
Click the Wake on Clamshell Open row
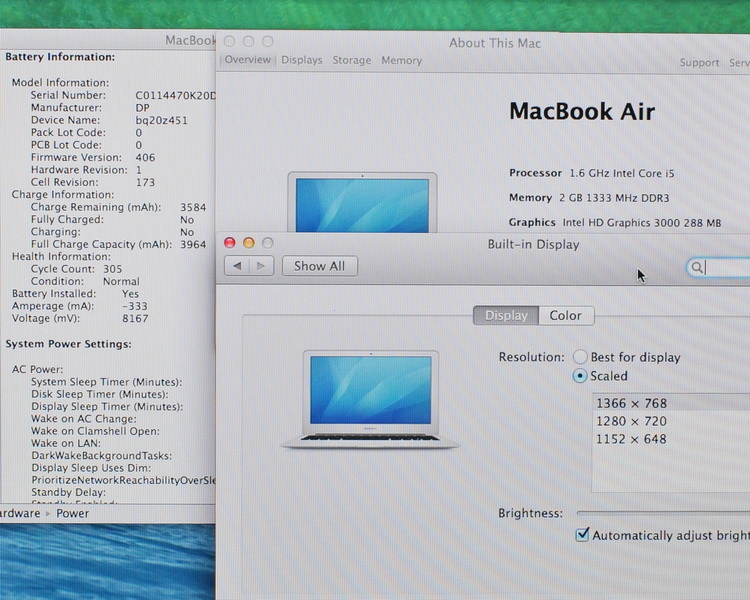95,431
